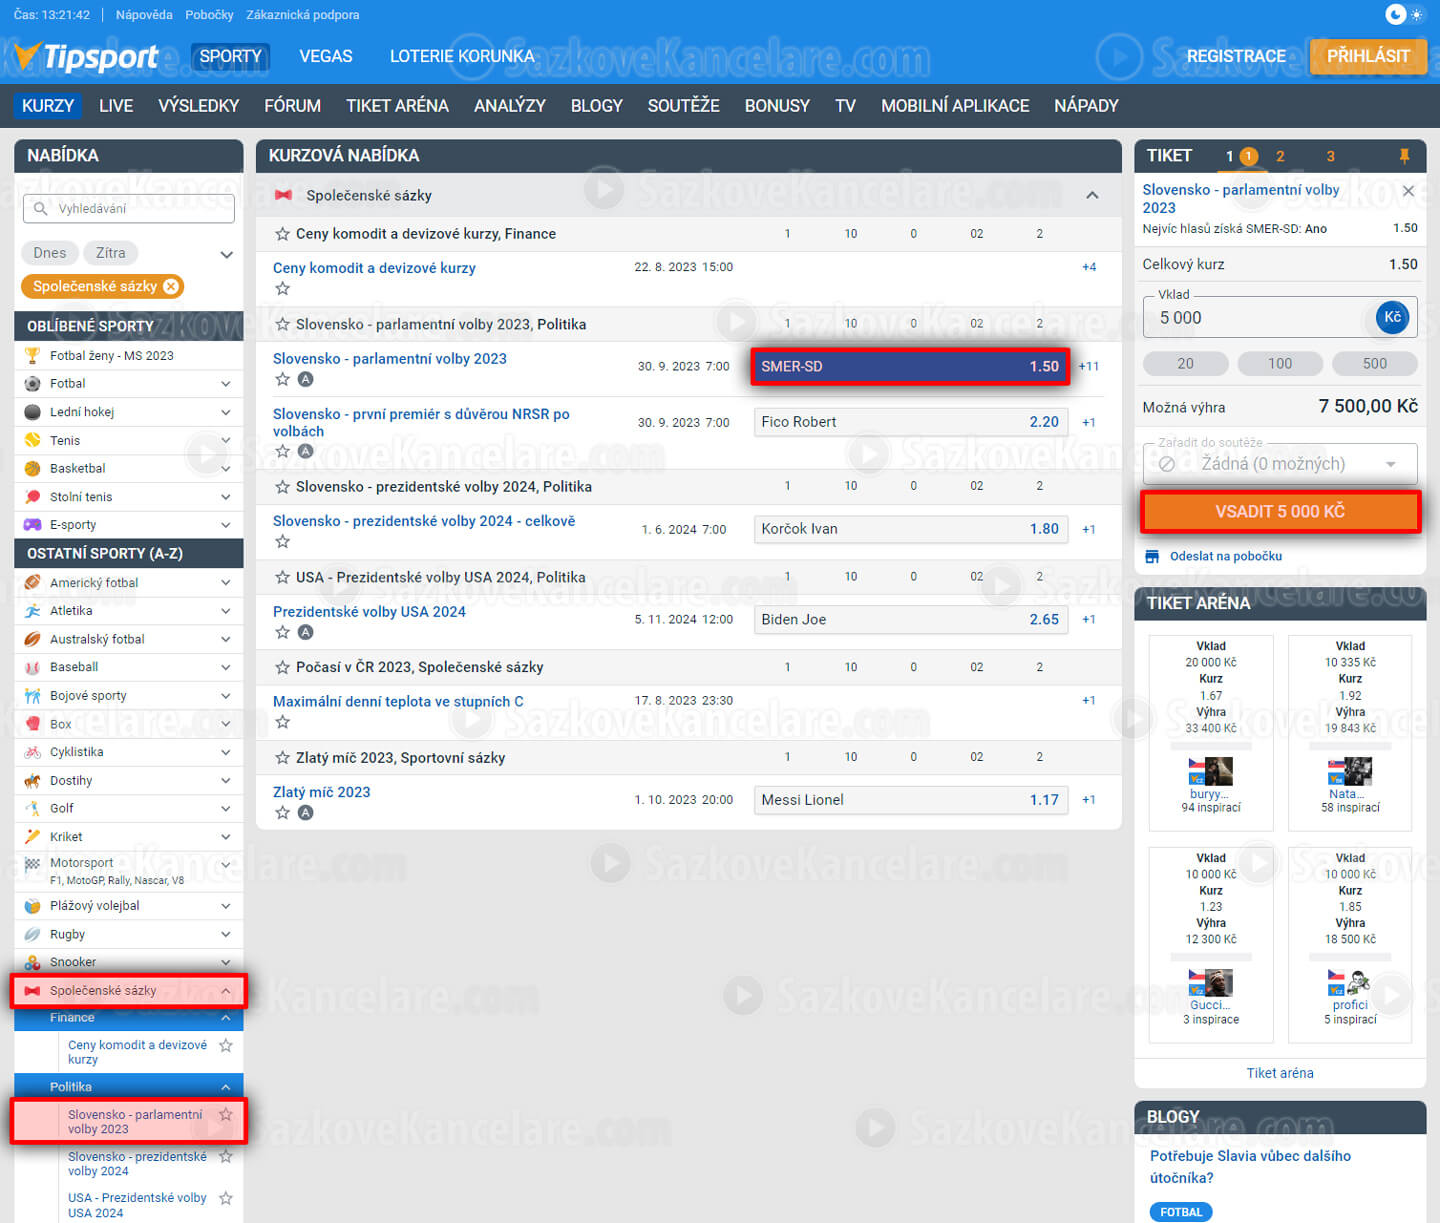The height and width of the screenshot is (1223, 1440).
Task: Toggle dark mode switch in top bar
Action: (x=1407, y=14)
